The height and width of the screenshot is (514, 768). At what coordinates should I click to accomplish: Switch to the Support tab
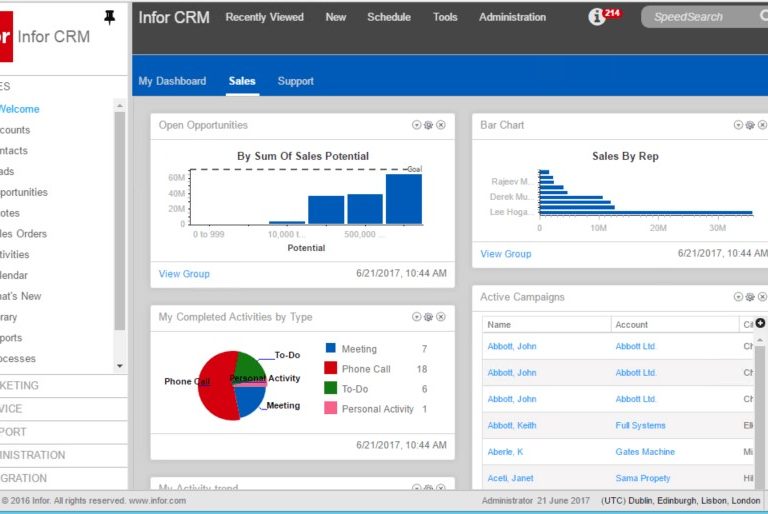(295, 81)
